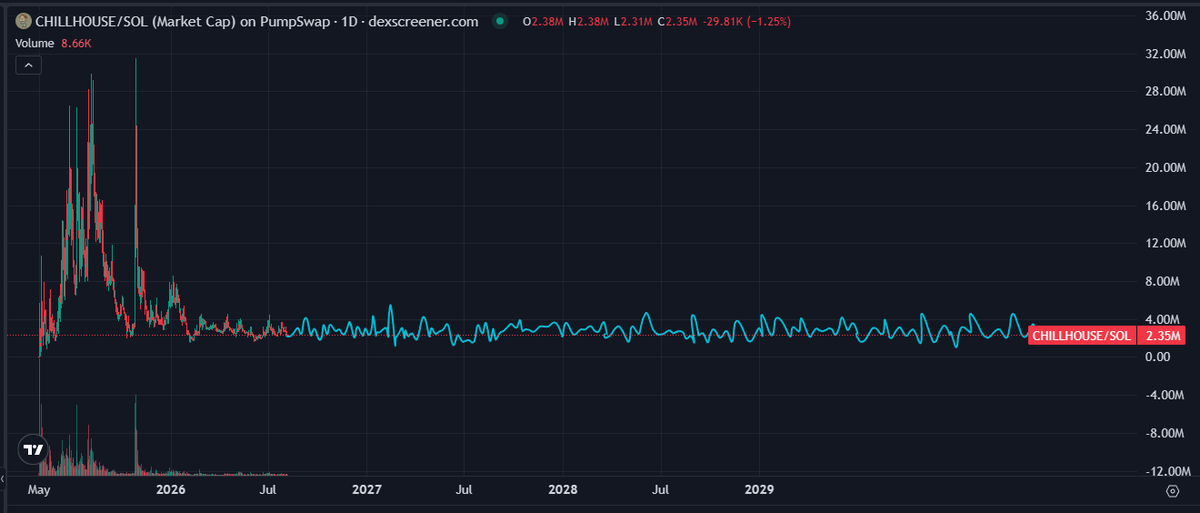Collapse indicator legend with chevron under Volume
This screenshot has height=513, width=1200.
click(x=28, y=65)
